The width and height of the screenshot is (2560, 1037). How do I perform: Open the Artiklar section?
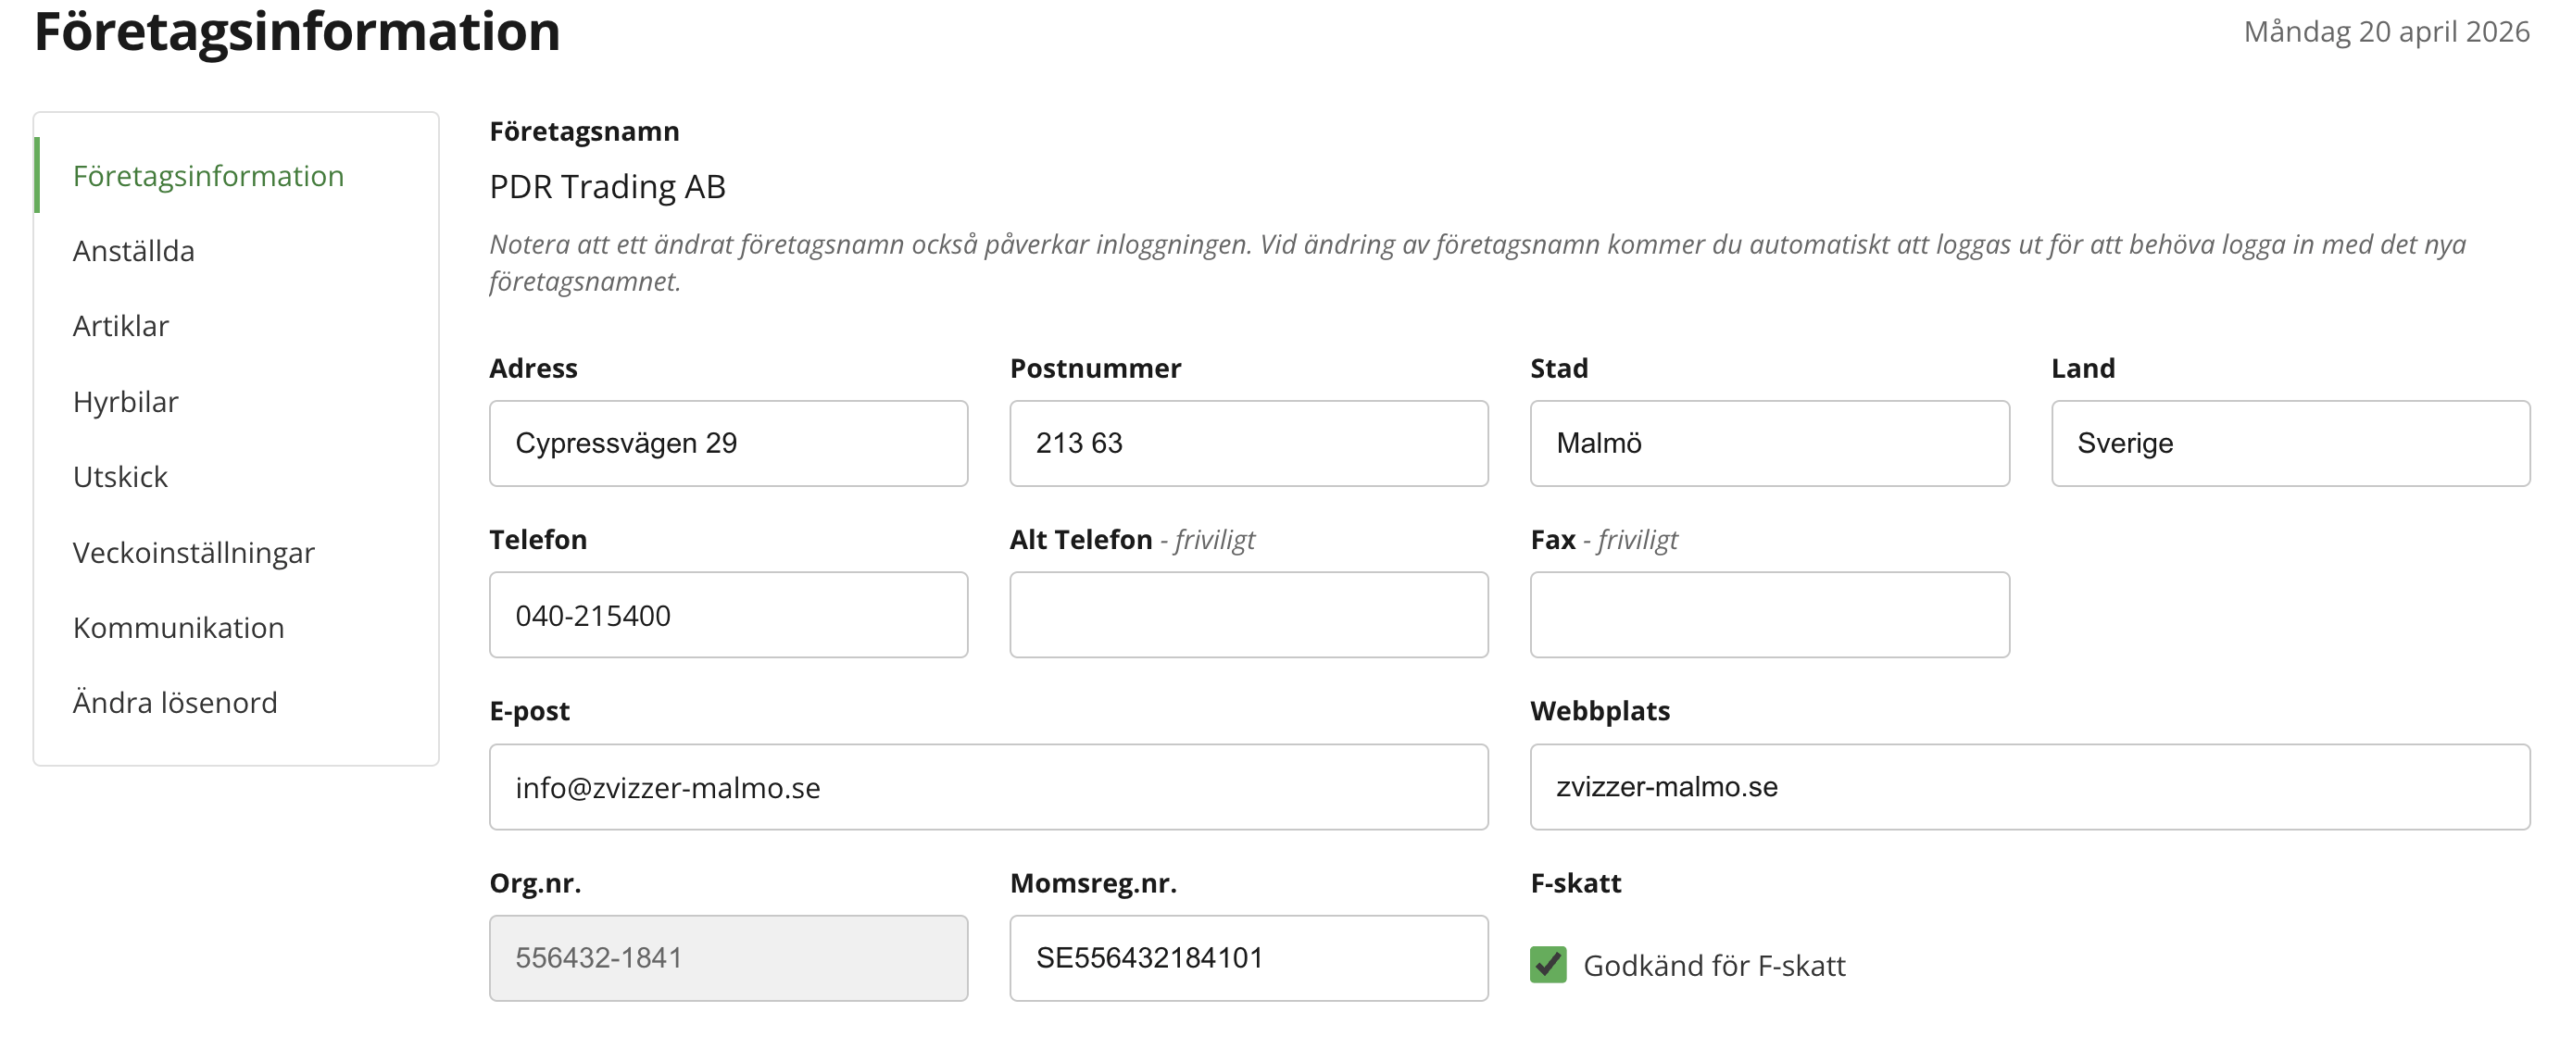click(x=121, y=326)
